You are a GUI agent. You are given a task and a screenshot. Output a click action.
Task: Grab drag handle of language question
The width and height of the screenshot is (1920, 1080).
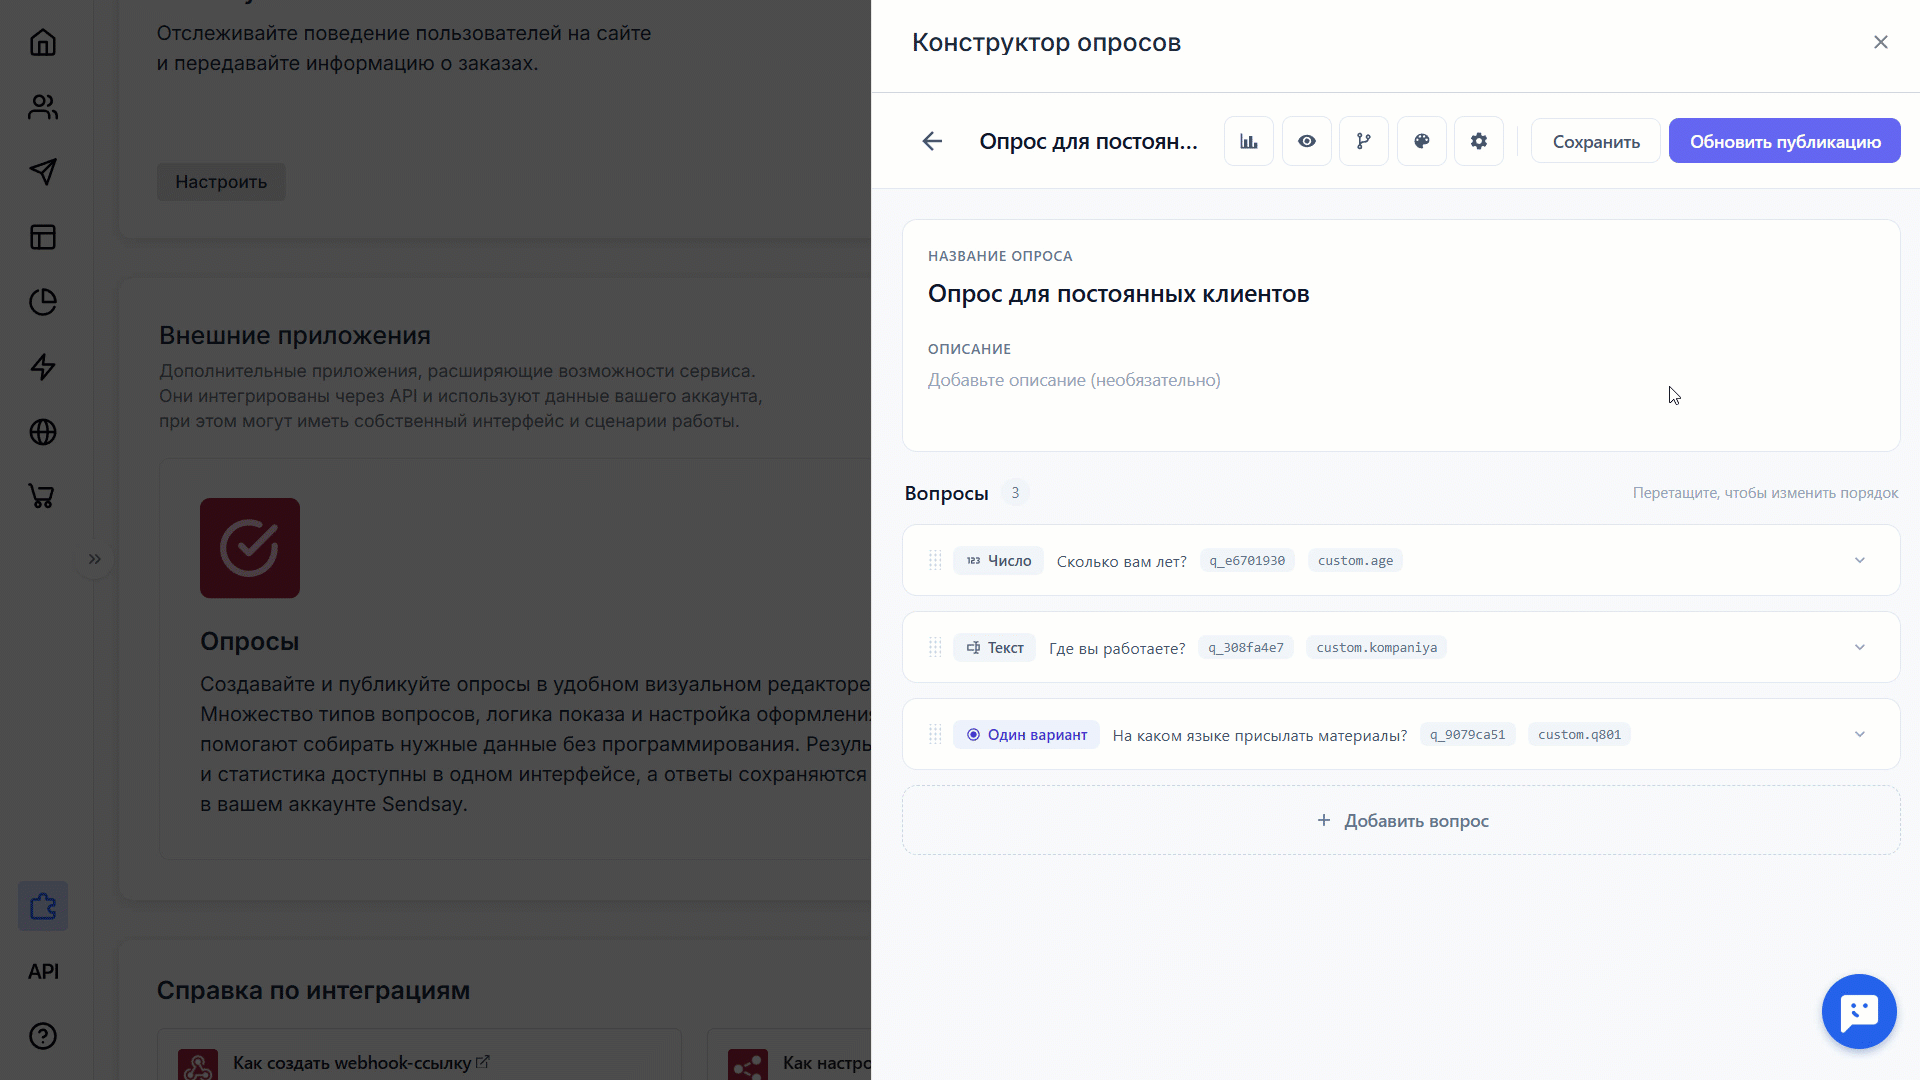(x=935, y=734)
